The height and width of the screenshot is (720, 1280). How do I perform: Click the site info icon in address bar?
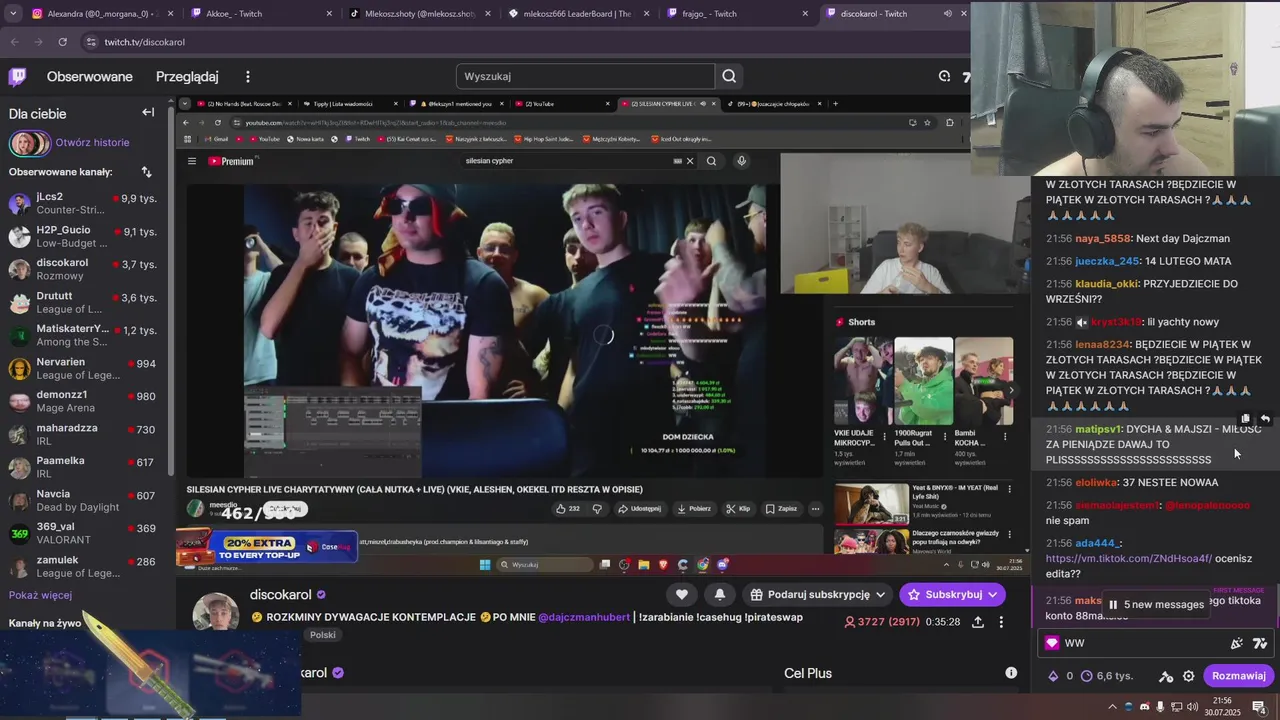(91, 42)
